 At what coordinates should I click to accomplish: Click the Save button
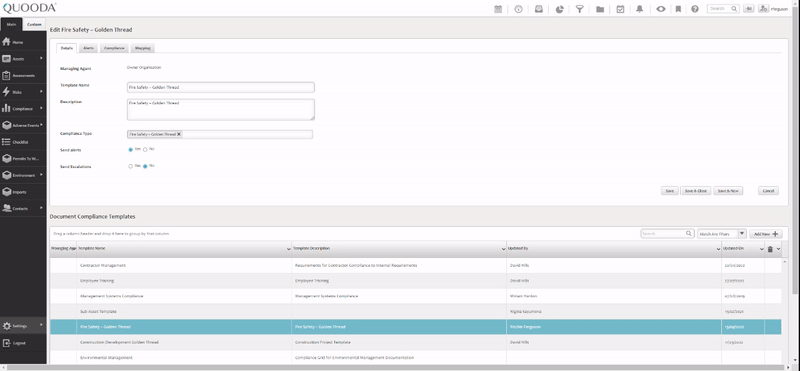[x=669, y=191]
